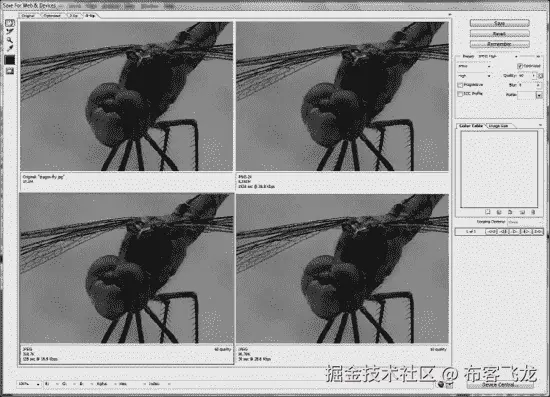The image size is (550, 397).
Task: Switch to the 2-Up tab
Action: click(x=73, y=15)
